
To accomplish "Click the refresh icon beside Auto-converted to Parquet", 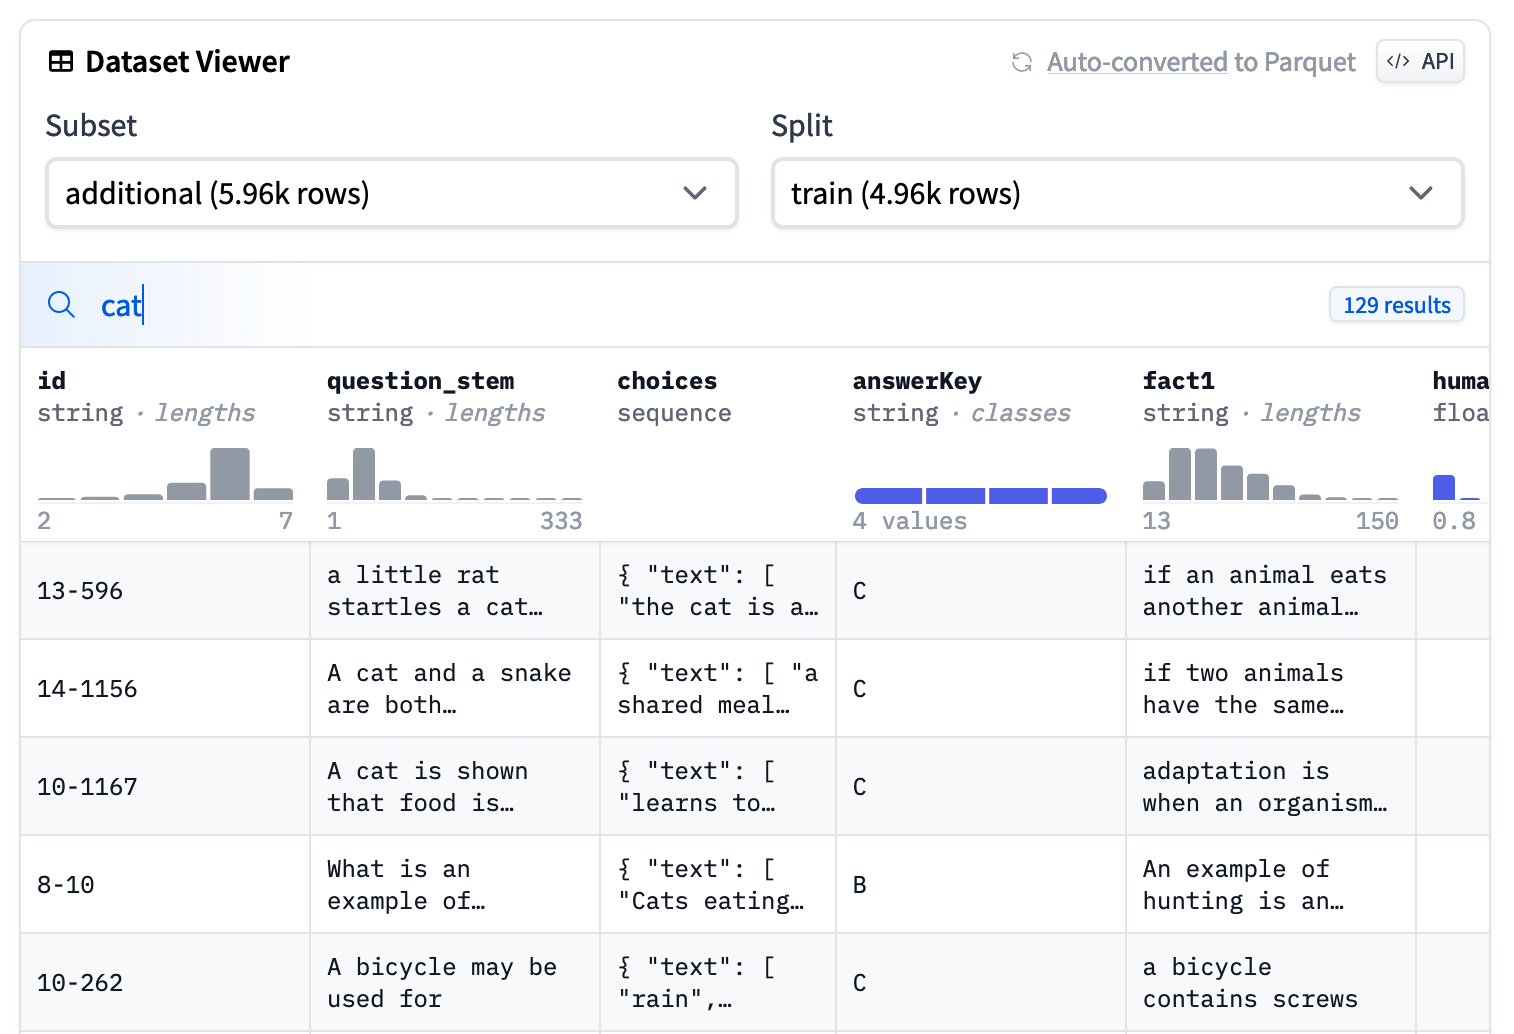I will pyautogui.click(x=1021, y=61).
